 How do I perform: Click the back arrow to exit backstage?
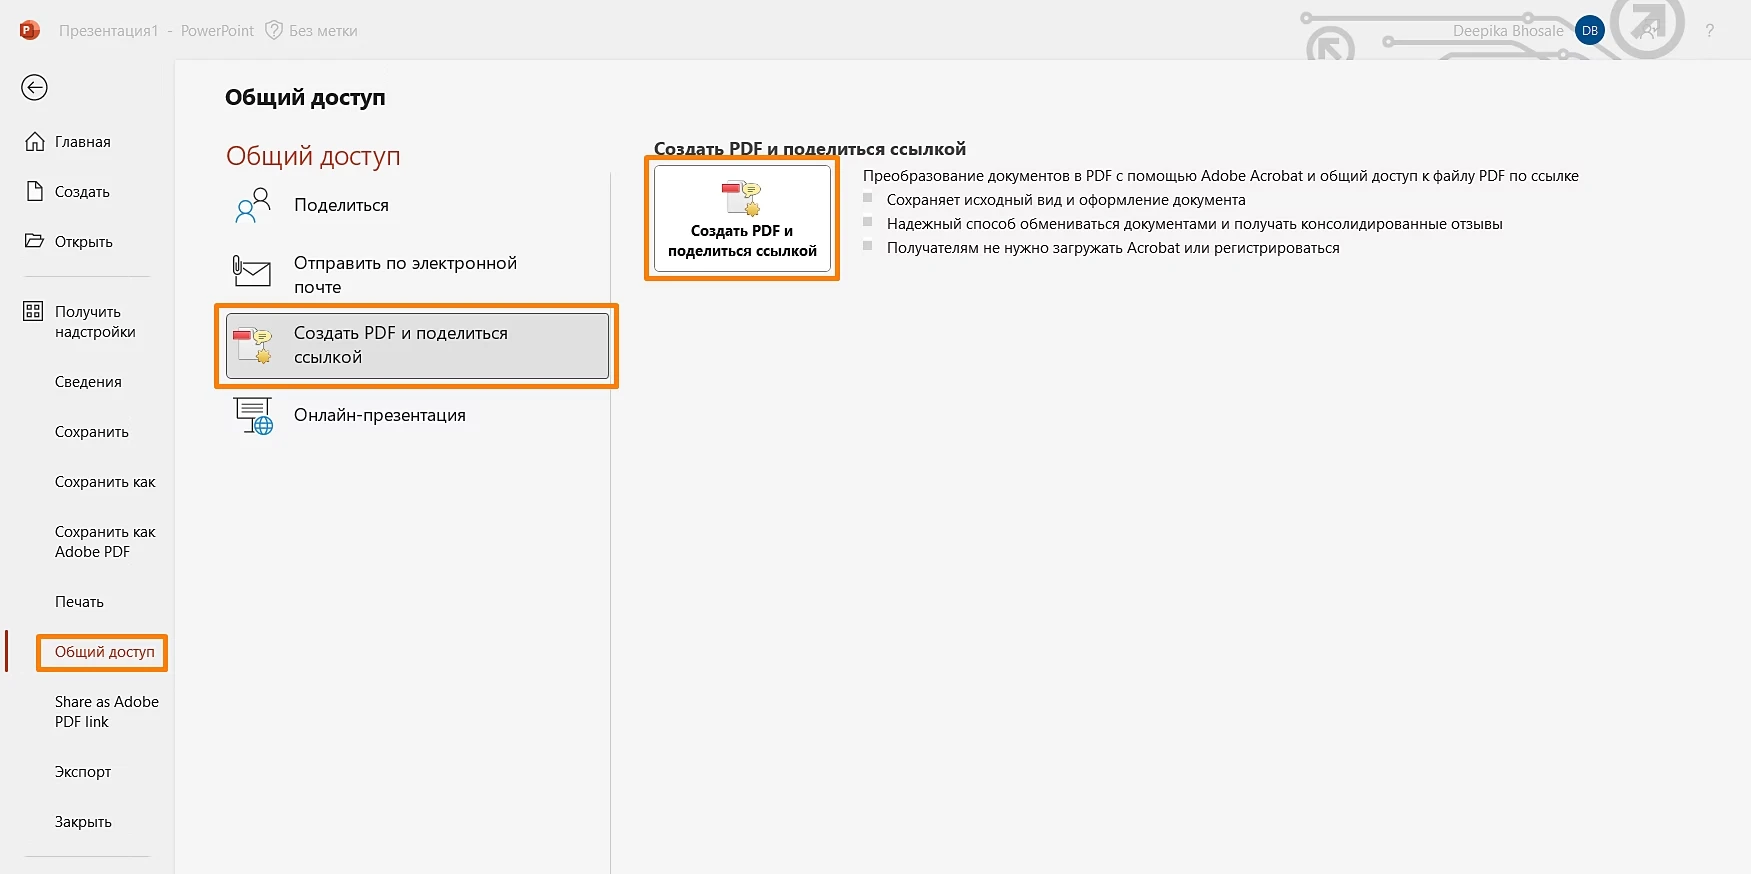pos(34,88)
